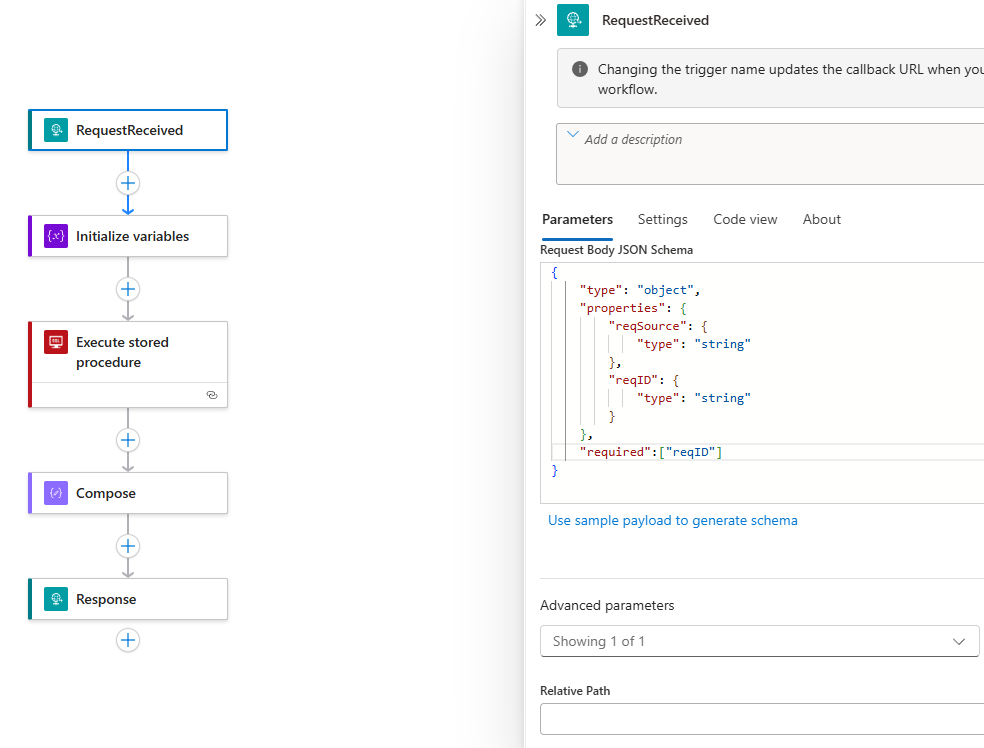984x748 pixels.
Task: Click inside the Relative Path input field
Action: click(x=760, y=719)
